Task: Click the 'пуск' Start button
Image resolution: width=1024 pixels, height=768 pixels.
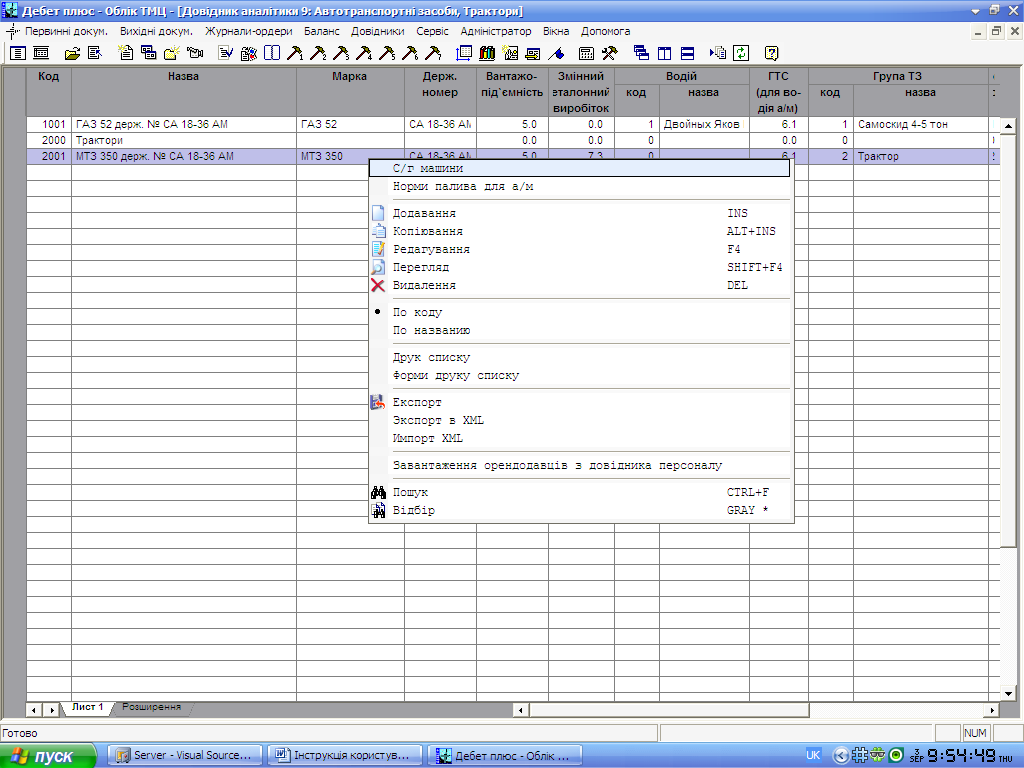Action: pos(48,756)
